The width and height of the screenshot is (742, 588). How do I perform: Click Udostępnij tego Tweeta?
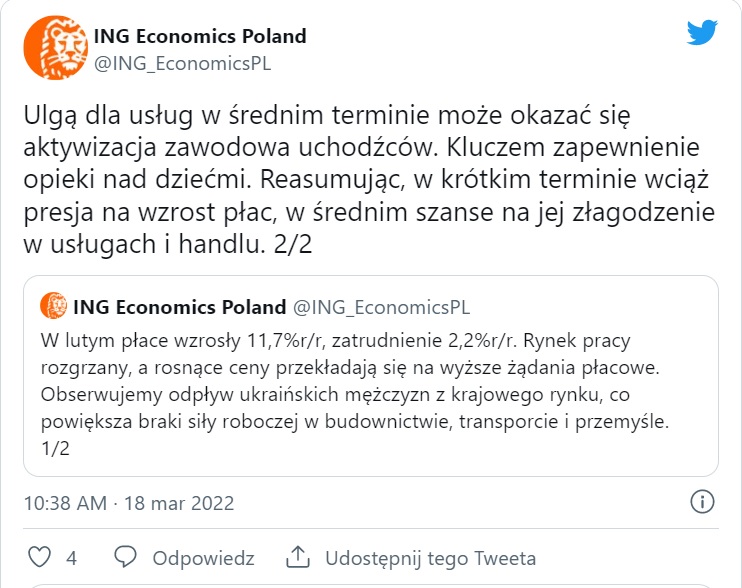(430, 558)
